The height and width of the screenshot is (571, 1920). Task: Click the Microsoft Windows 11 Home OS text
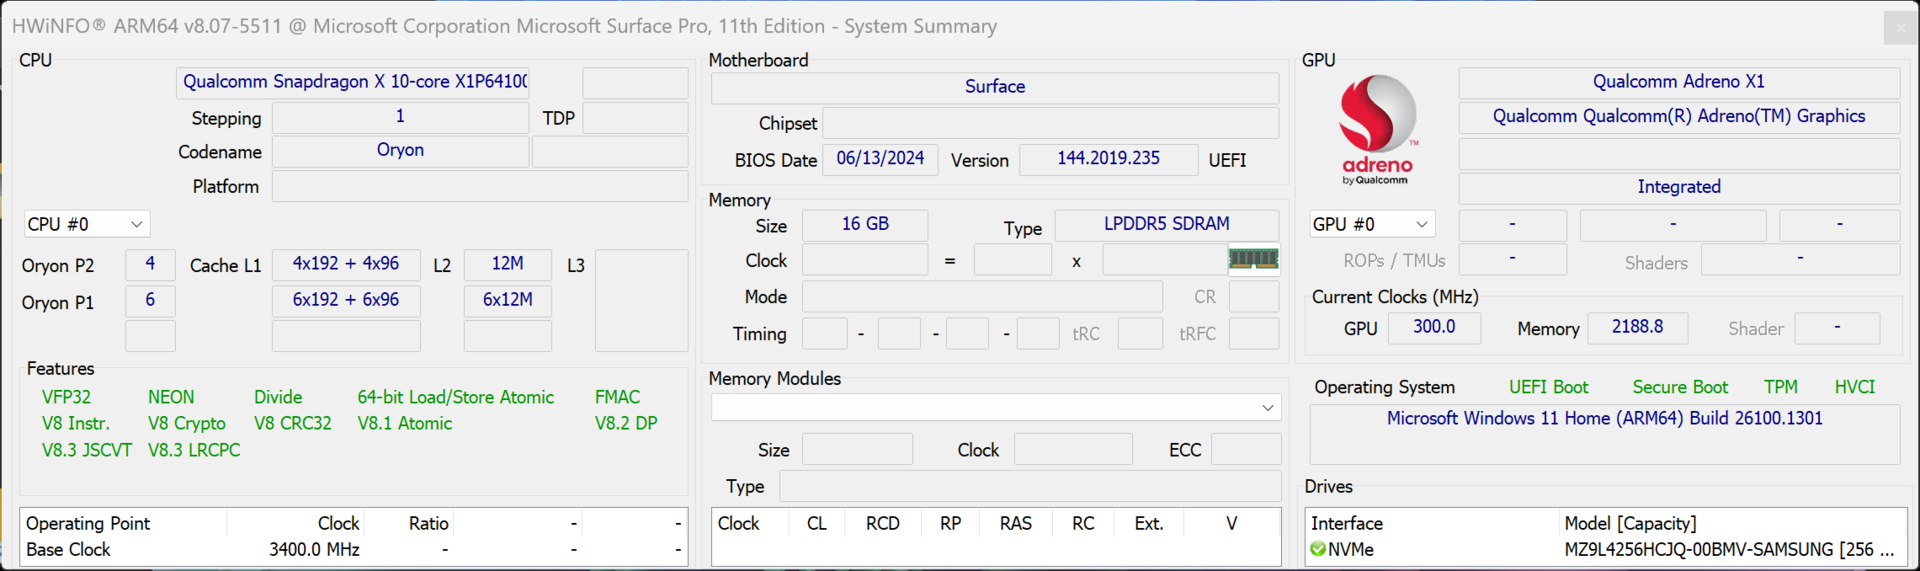pos(1604,418)
